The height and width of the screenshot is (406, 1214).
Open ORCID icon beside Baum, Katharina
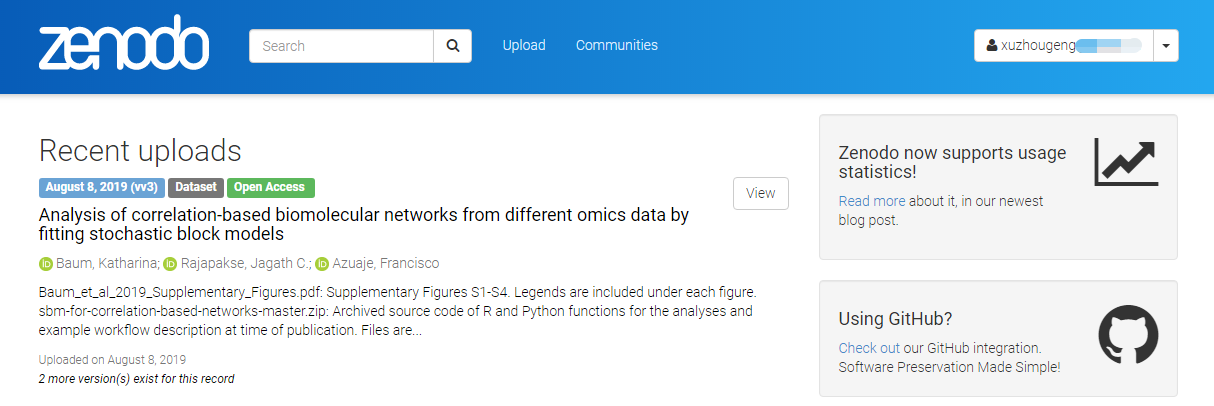pos(45,264)
